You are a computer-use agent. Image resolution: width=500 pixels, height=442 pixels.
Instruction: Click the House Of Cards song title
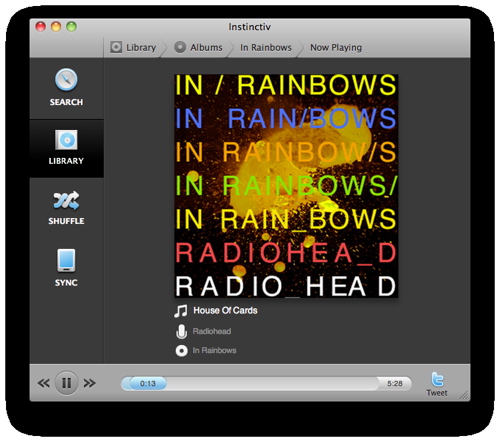click(x=225, y=310)
